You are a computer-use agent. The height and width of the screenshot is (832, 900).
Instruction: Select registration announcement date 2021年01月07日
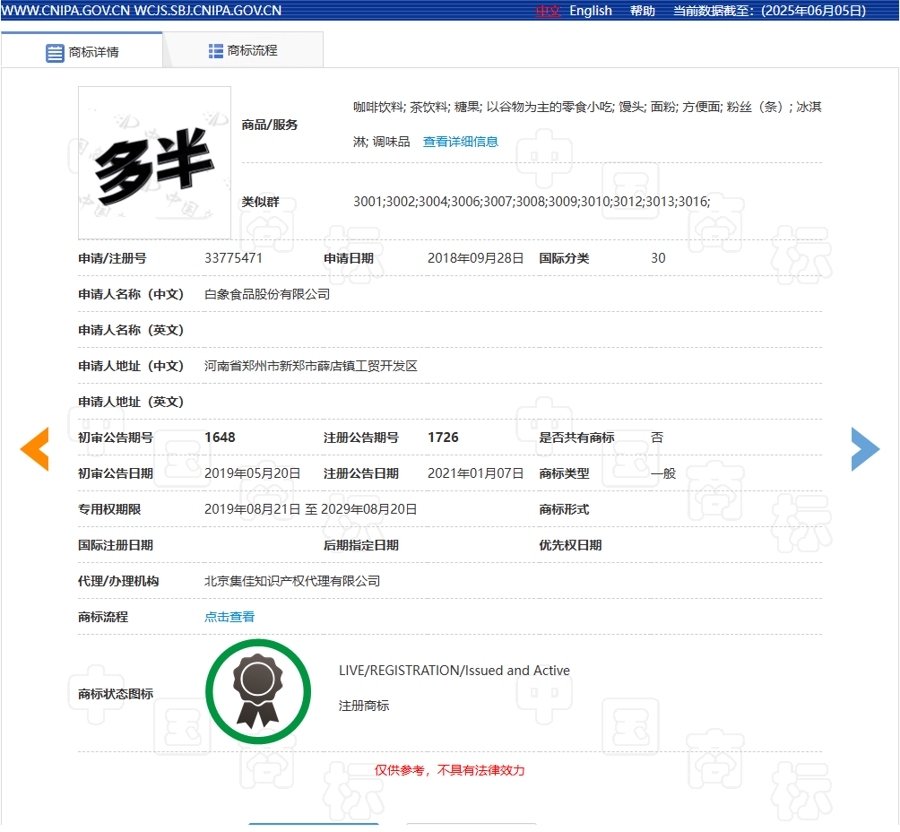point(475,473)
